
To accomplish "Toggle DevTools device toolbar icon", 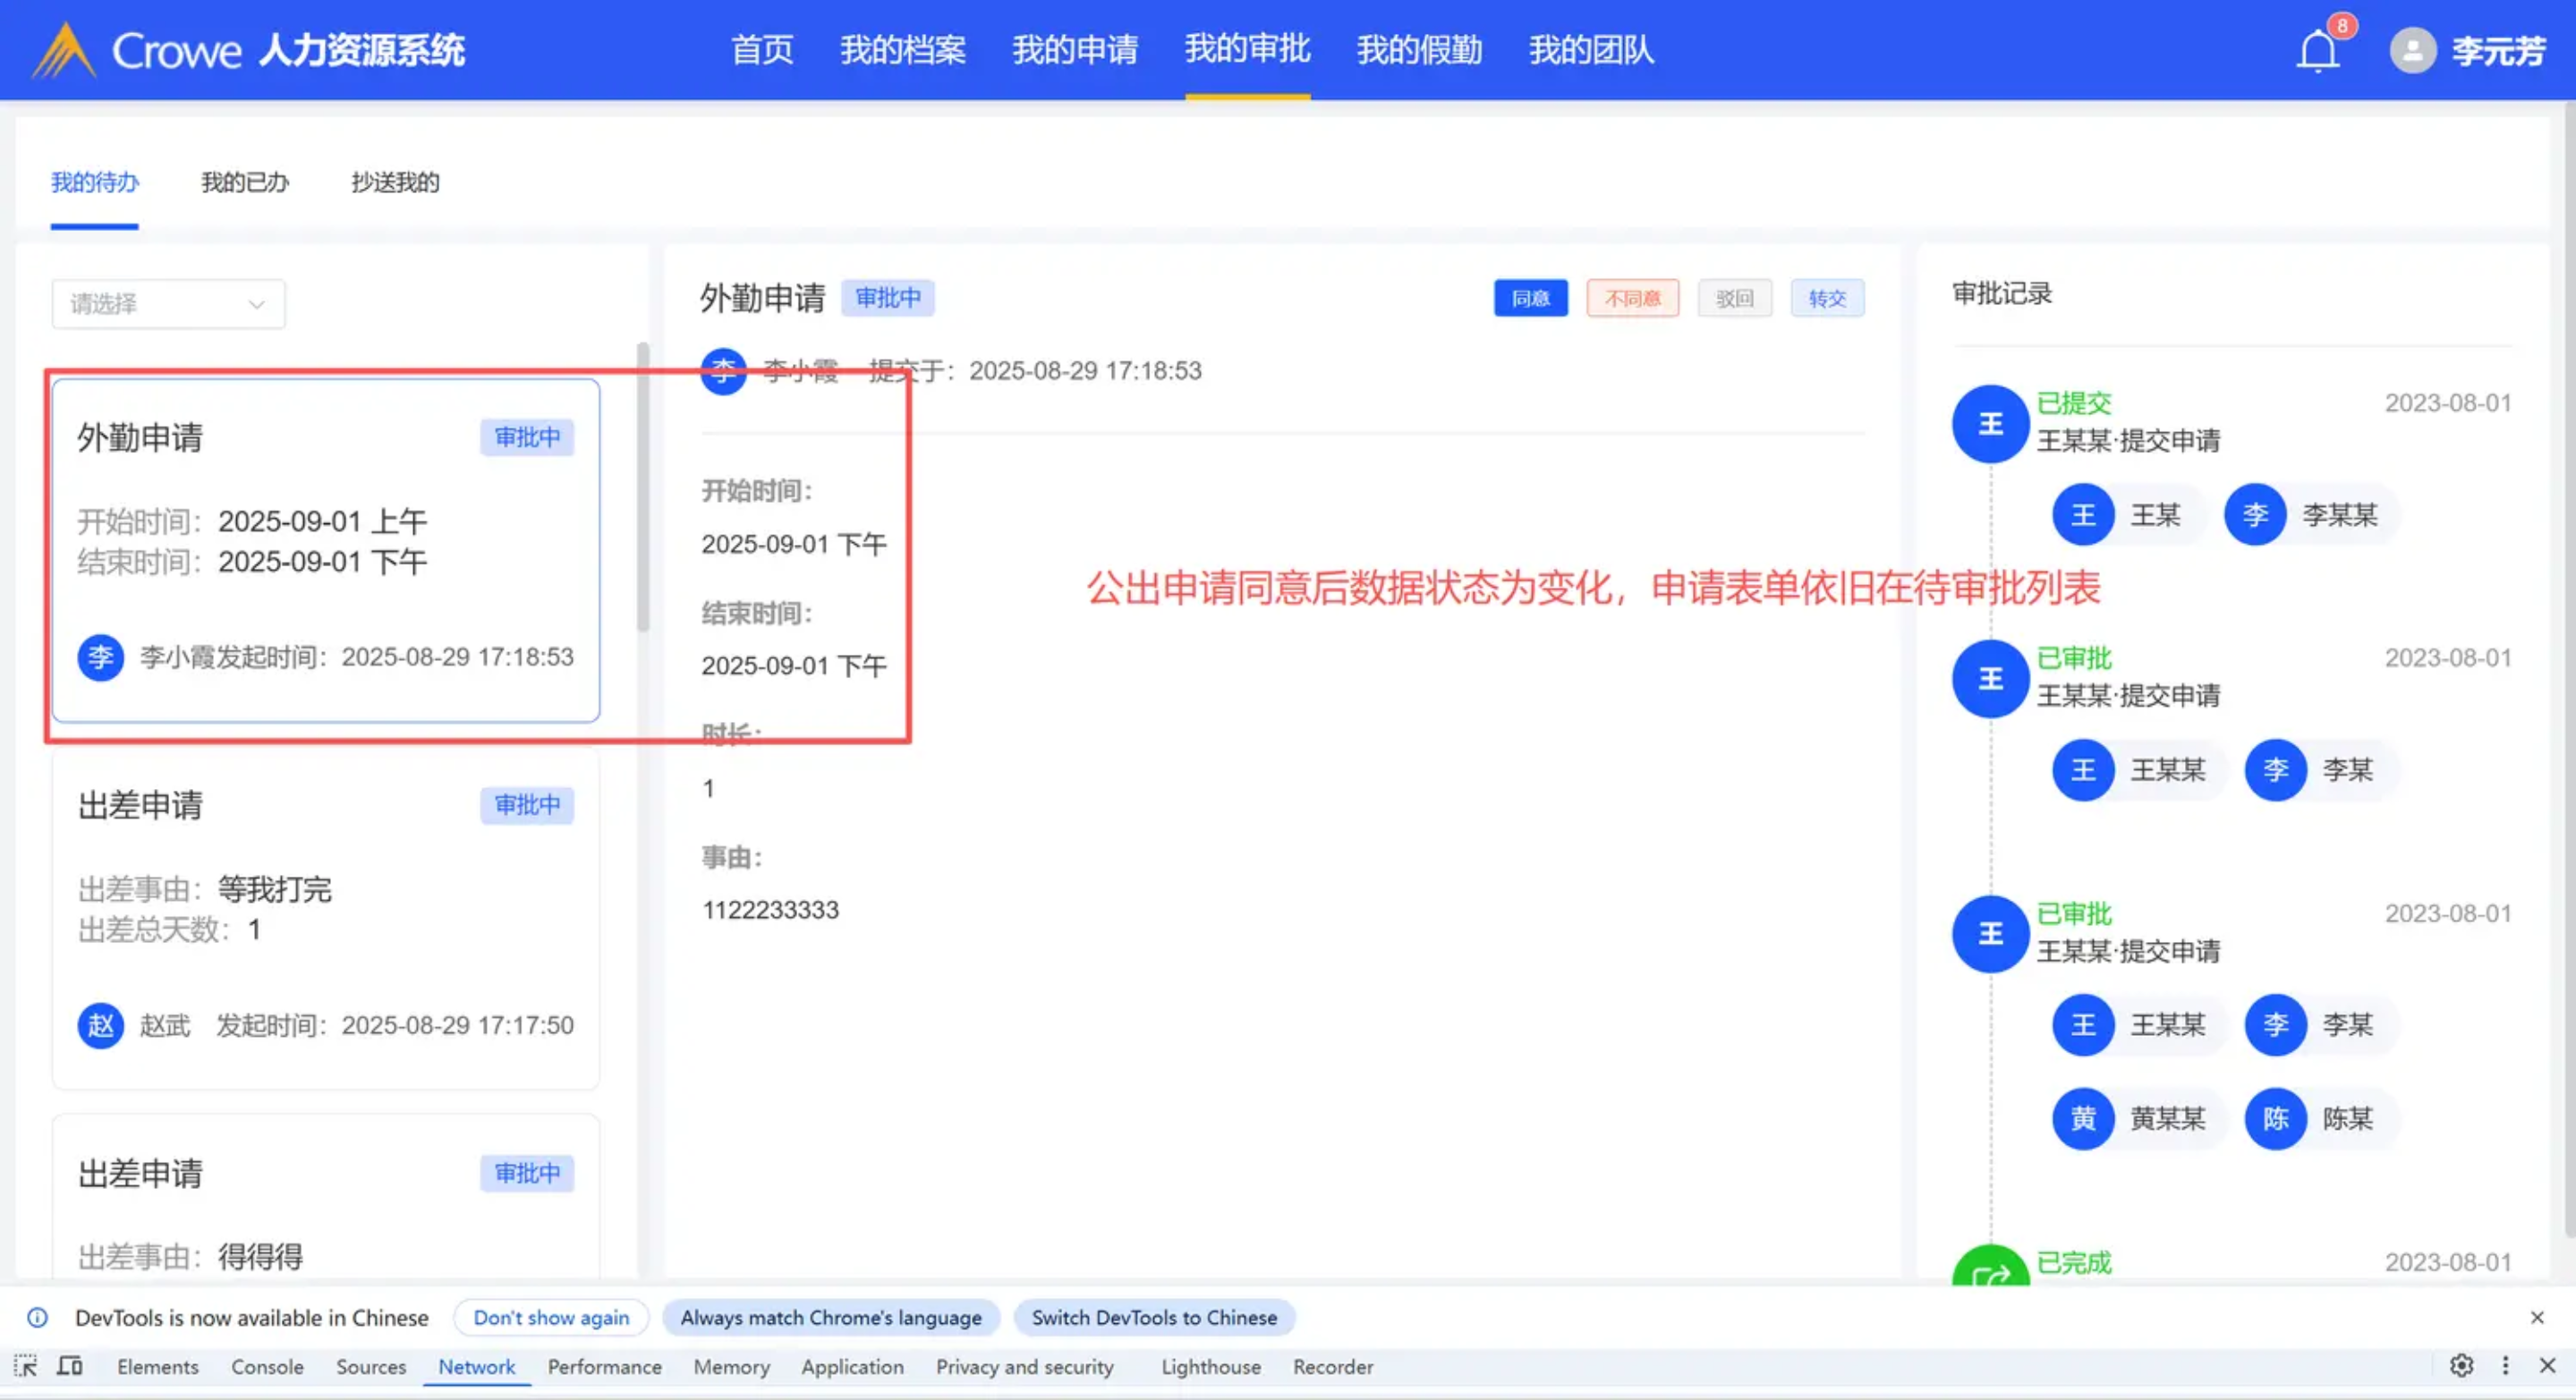I will (x=69, y=1366).
